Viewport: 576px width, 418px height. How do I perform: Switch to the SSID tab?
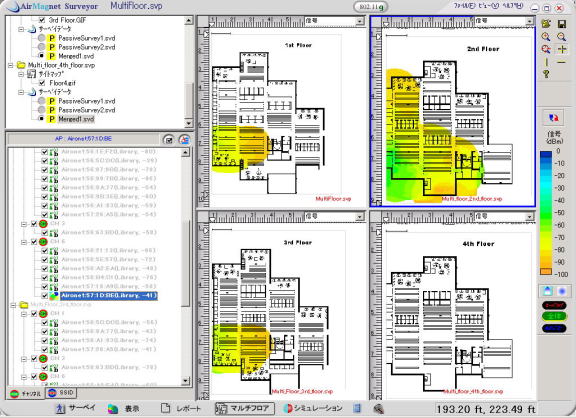pos(62,393)
